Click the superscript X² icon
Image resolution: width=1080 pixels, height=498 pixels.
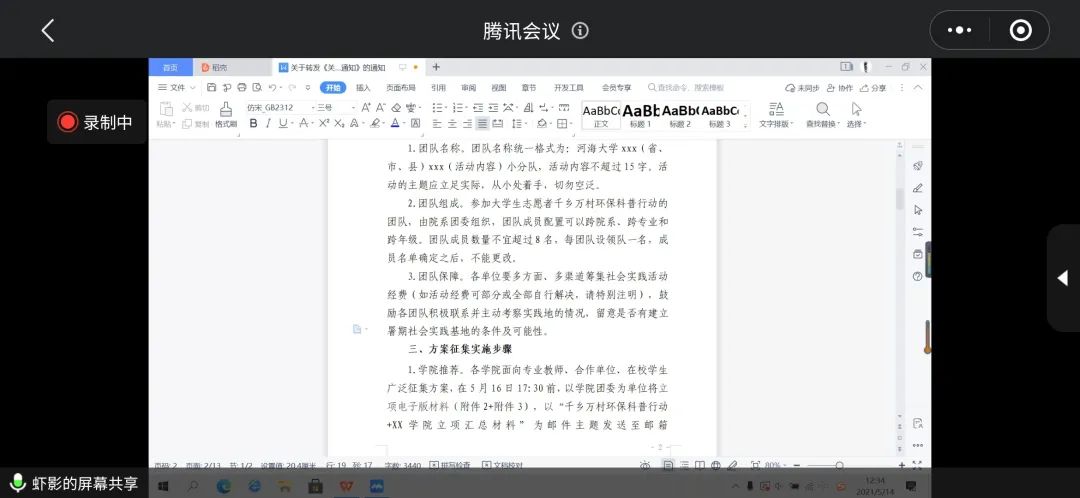[x=324, y=124]
